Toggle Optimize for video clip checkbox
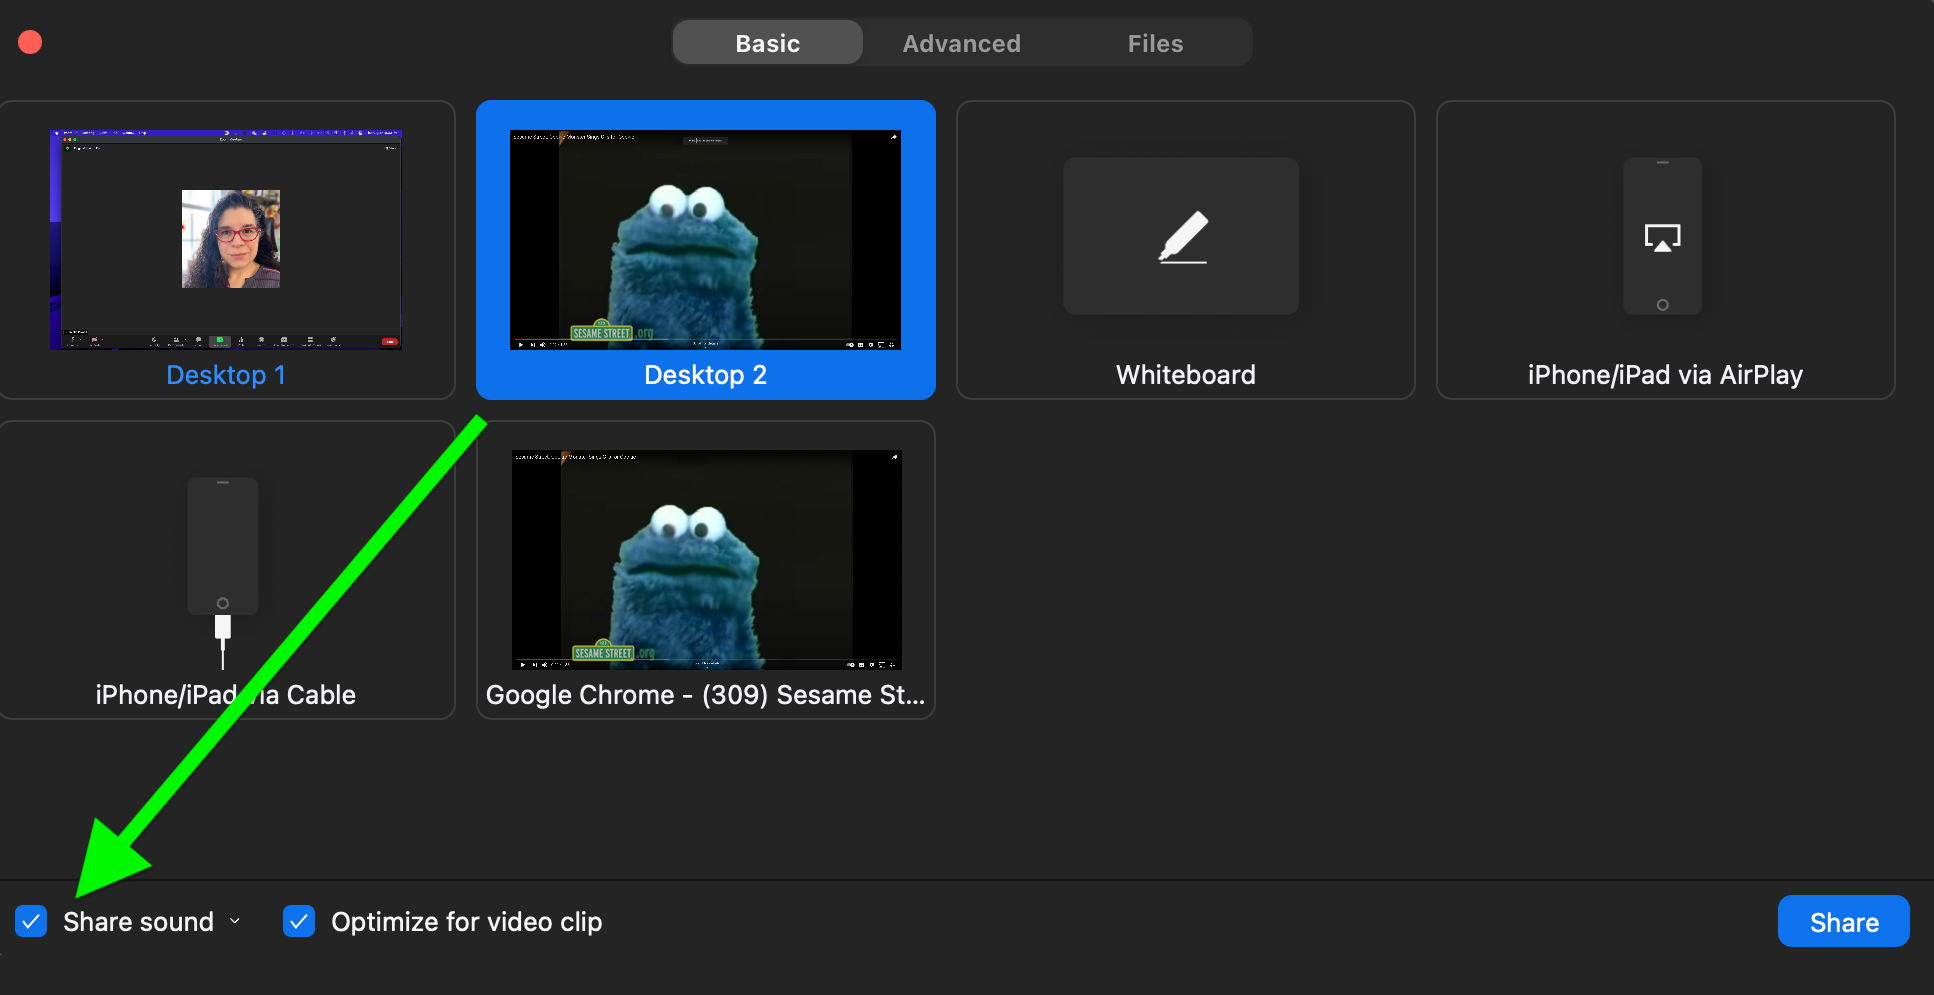 coord(299,921)
